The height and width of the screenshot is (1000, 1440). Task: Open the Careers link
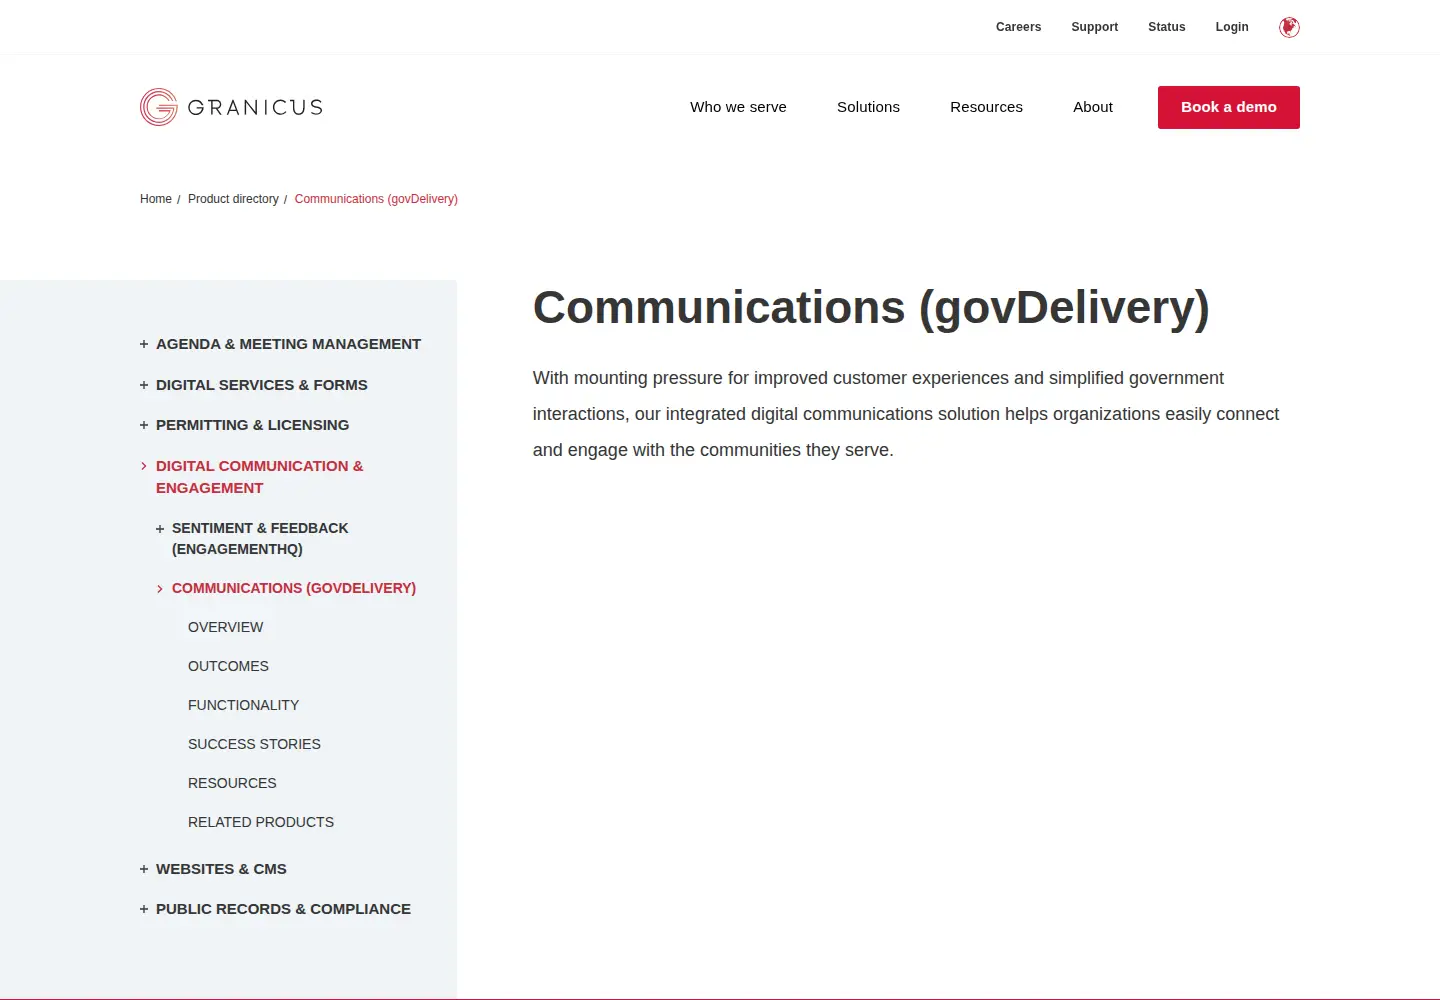[1018, 27]
